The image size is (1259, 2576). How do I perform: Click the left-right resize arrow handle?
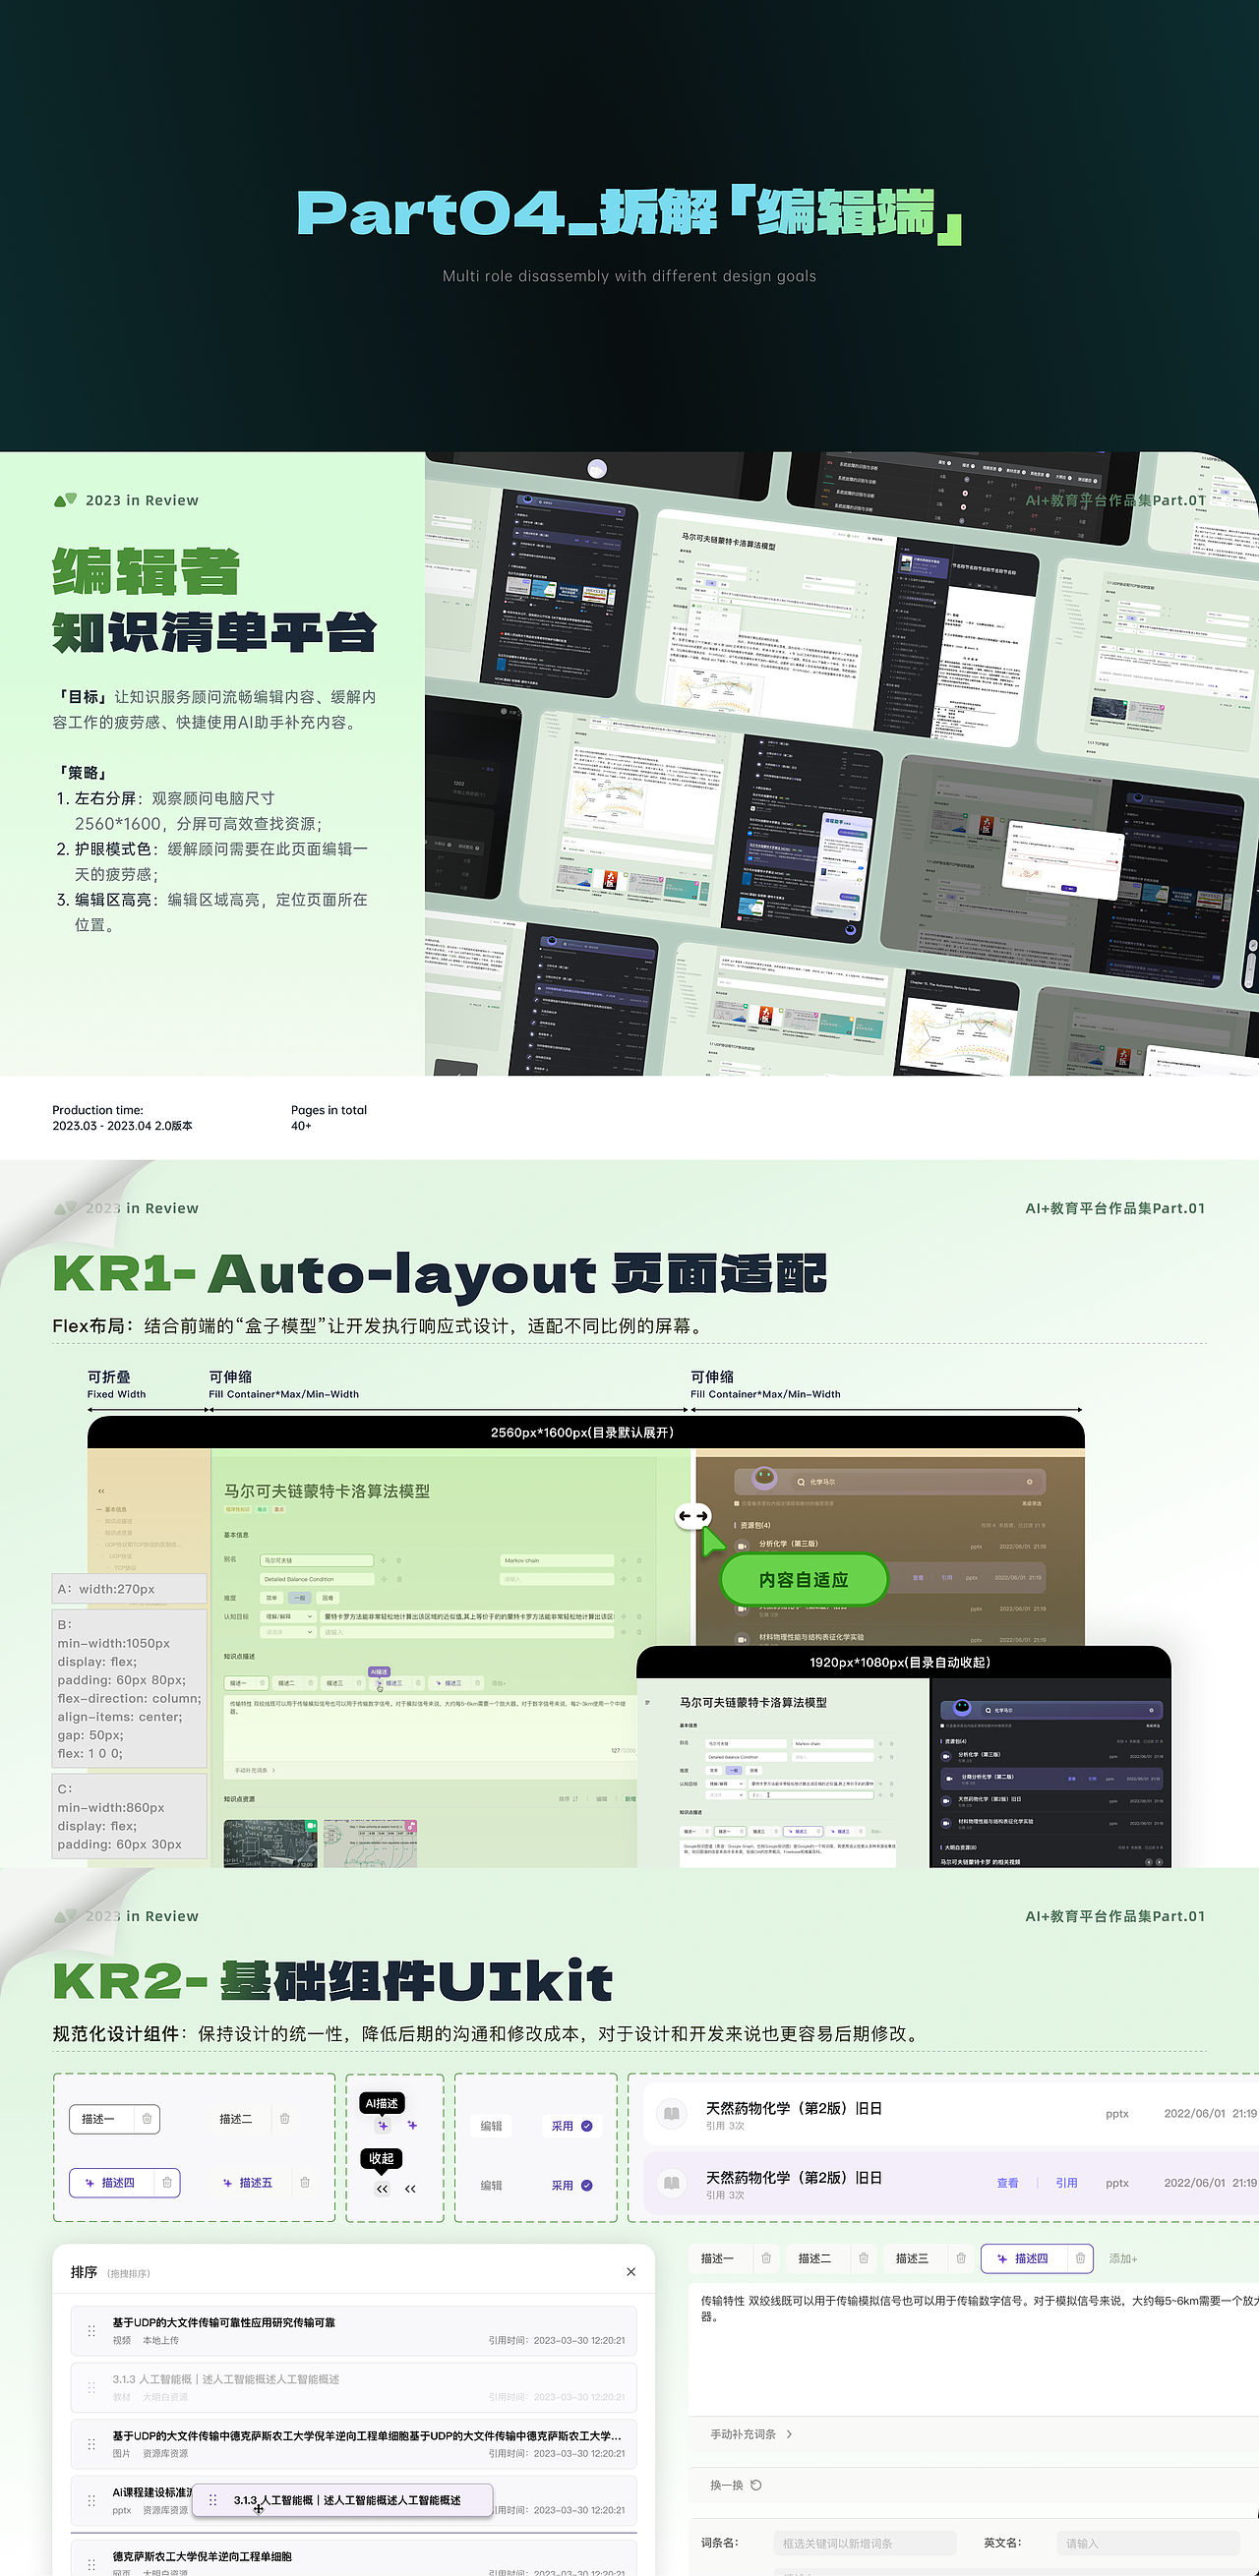coord(693,1516)
